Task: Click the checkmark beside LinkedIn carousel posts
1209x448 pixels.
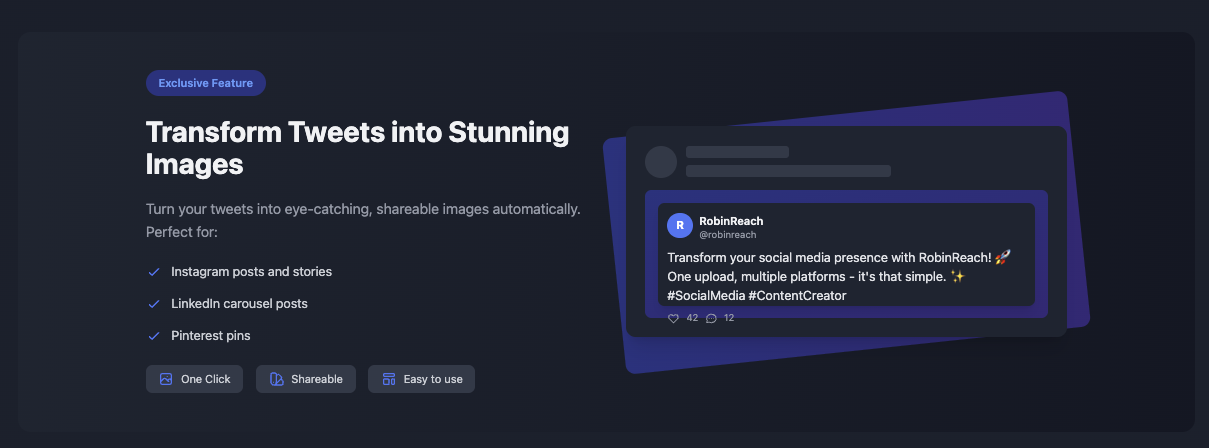Action: point(154,304)
